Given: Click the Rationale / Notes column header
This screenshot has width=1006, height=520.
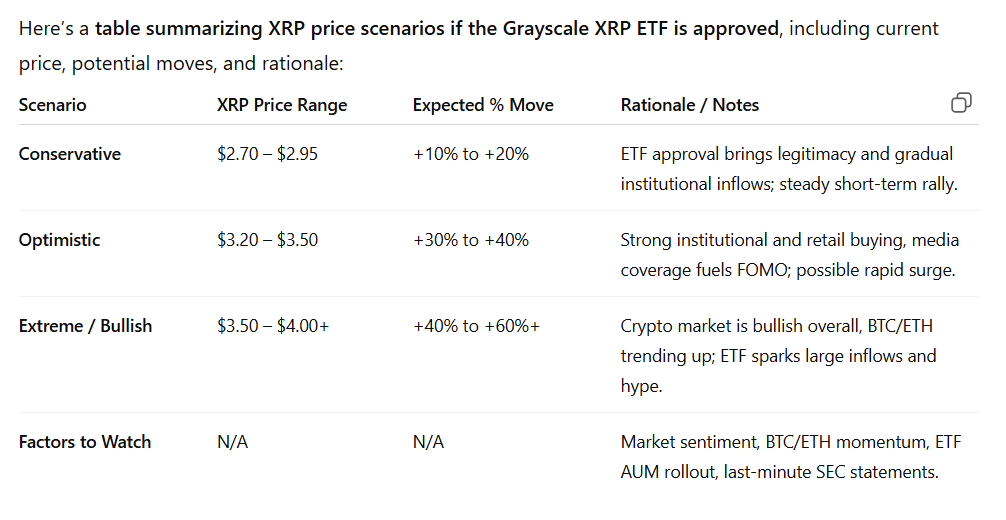Looking at the screenshot, I should [x=690, y=105].
